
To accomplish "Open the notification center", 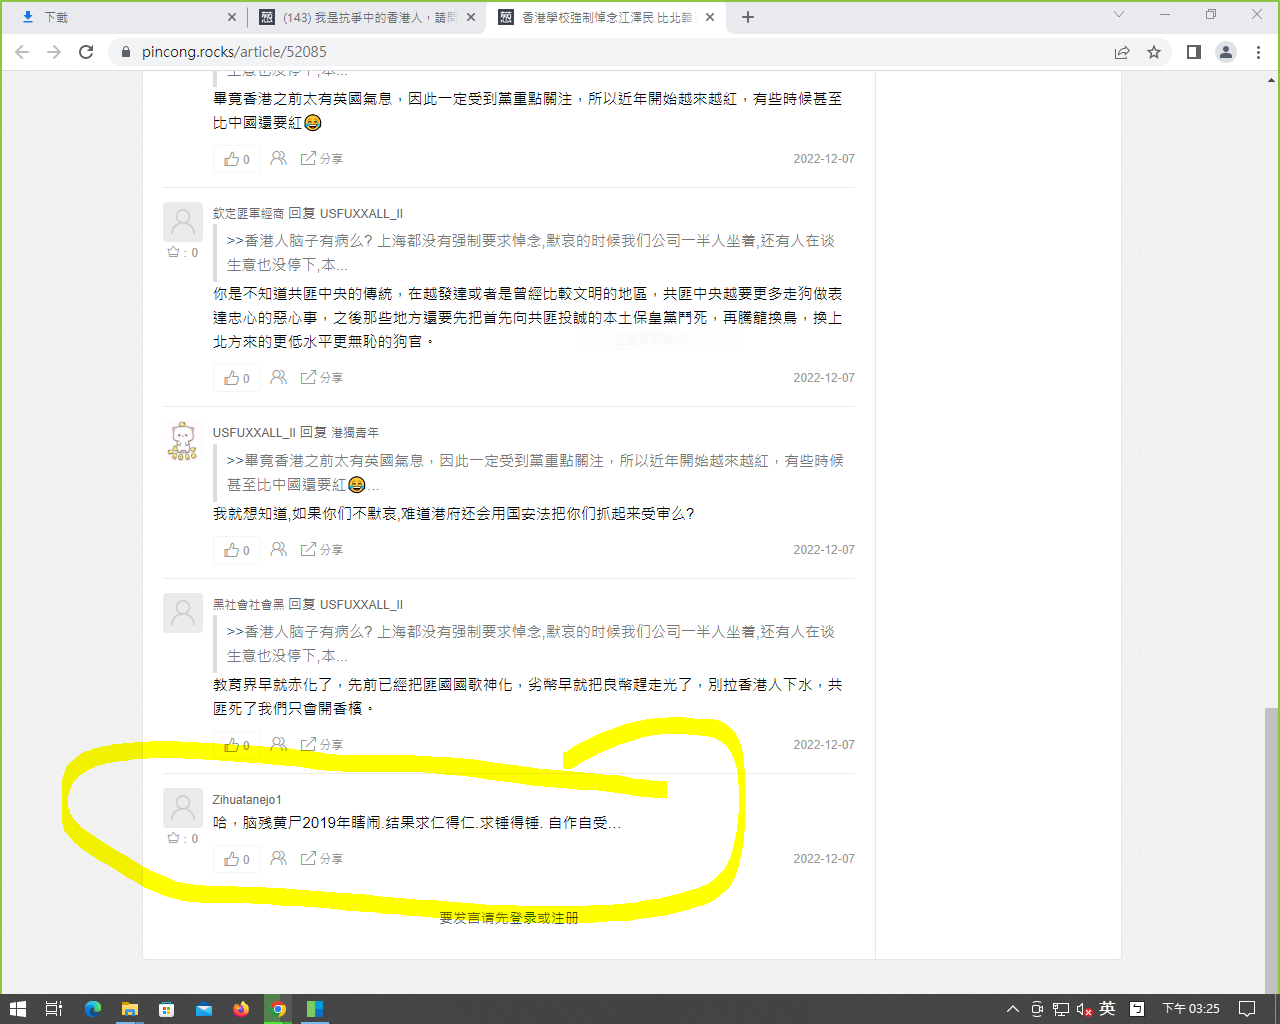I will [1246, 1009].
